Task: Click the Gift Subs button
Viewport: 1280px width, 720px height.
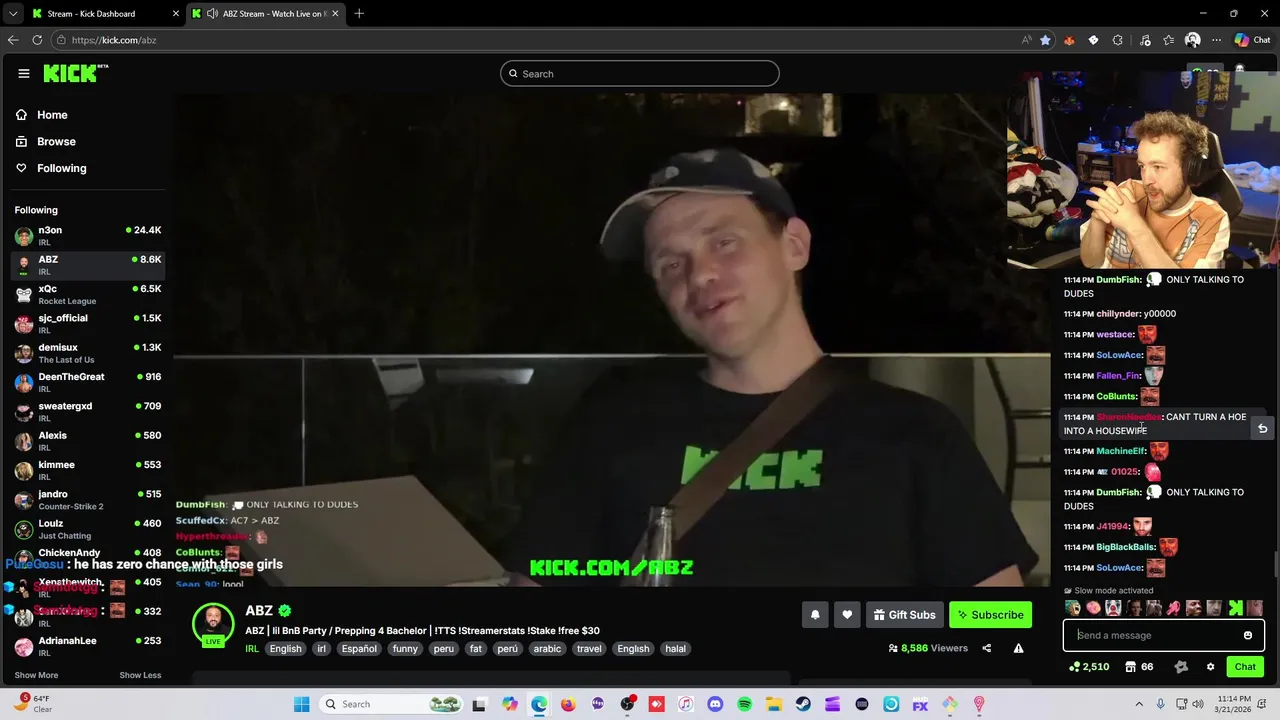Action: pyautogui.click(x=904, y=615)
